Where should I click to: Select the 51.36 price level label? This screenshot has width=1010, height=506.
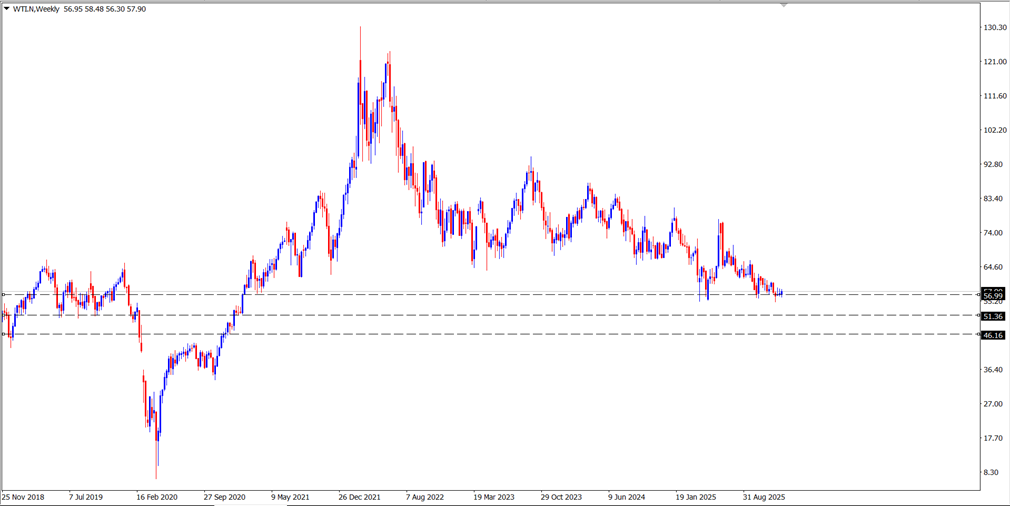(x=992, y=316)
